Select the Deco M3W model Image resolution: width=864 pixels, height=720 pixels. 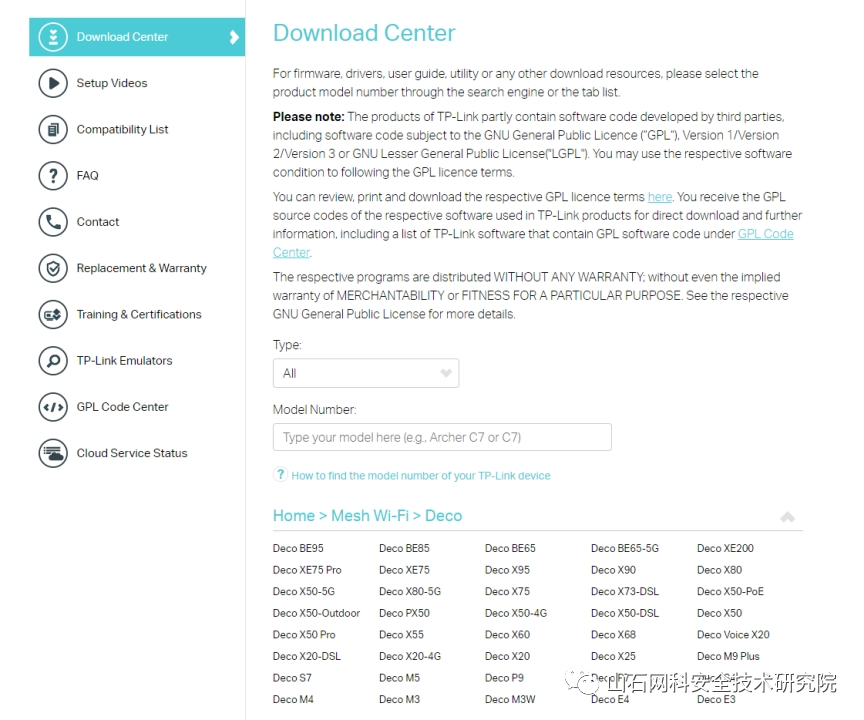(510, 699)
